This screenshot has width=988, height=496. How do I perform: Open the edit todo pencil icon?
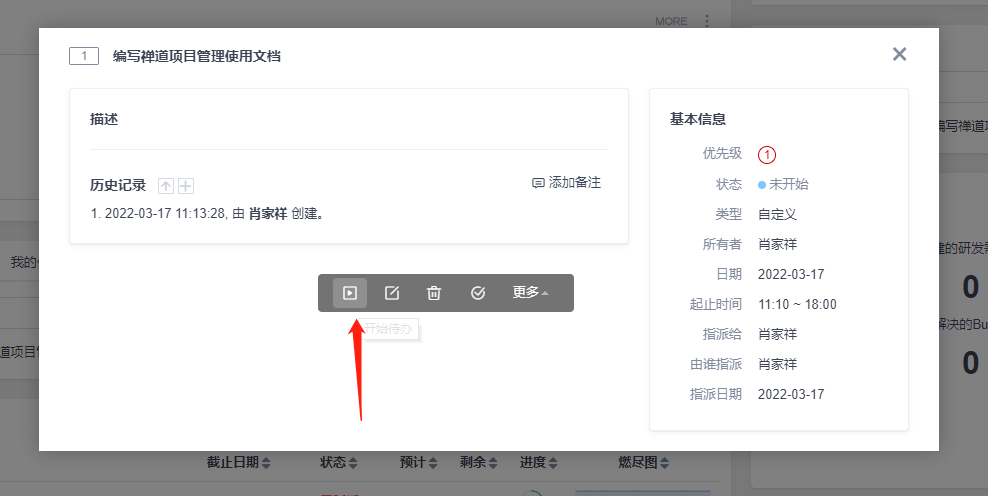[392, 293]
